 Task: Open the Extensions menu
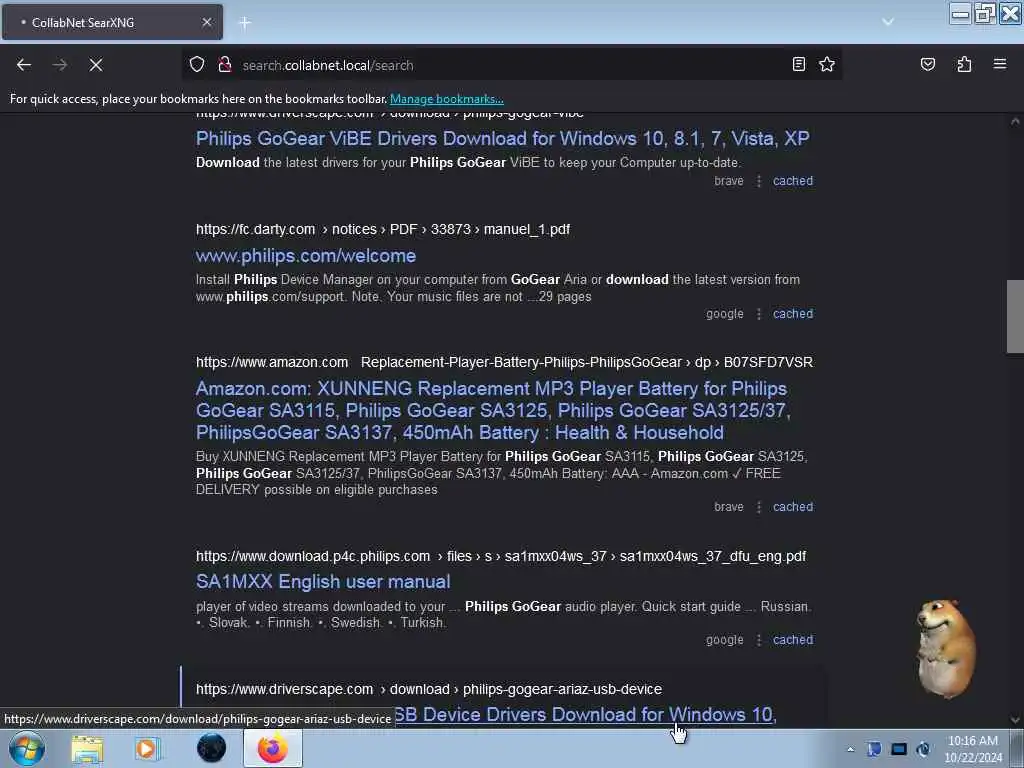point(964,64)
